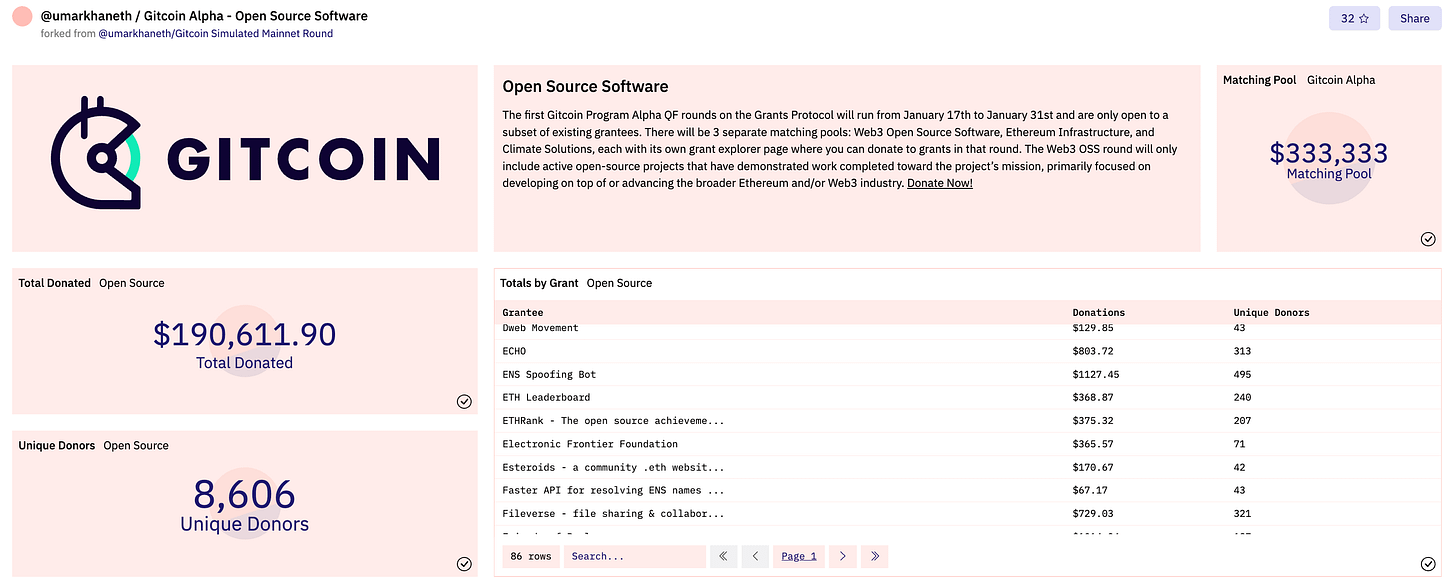The height and width of the screenshot is (587, 1456).
Task: Go to next table page arrow
Action: pos(843,556)
